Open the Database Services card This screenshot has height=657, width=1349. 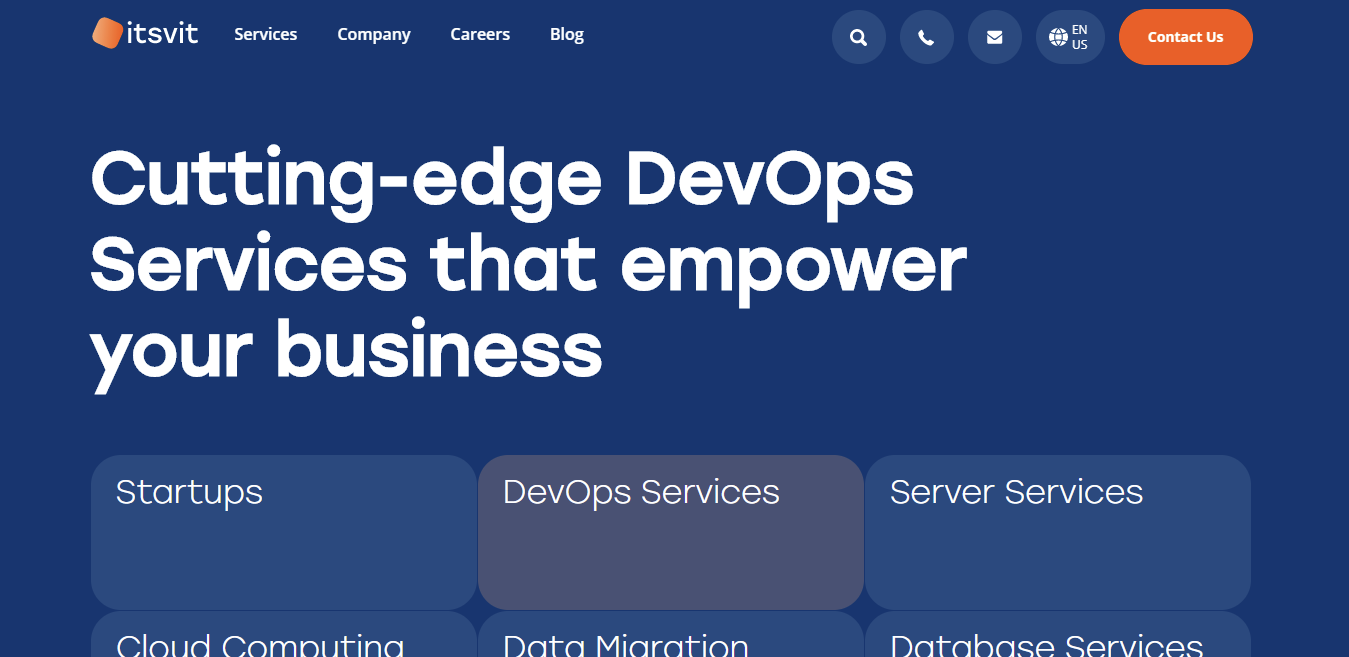(x=1058, y=634)
